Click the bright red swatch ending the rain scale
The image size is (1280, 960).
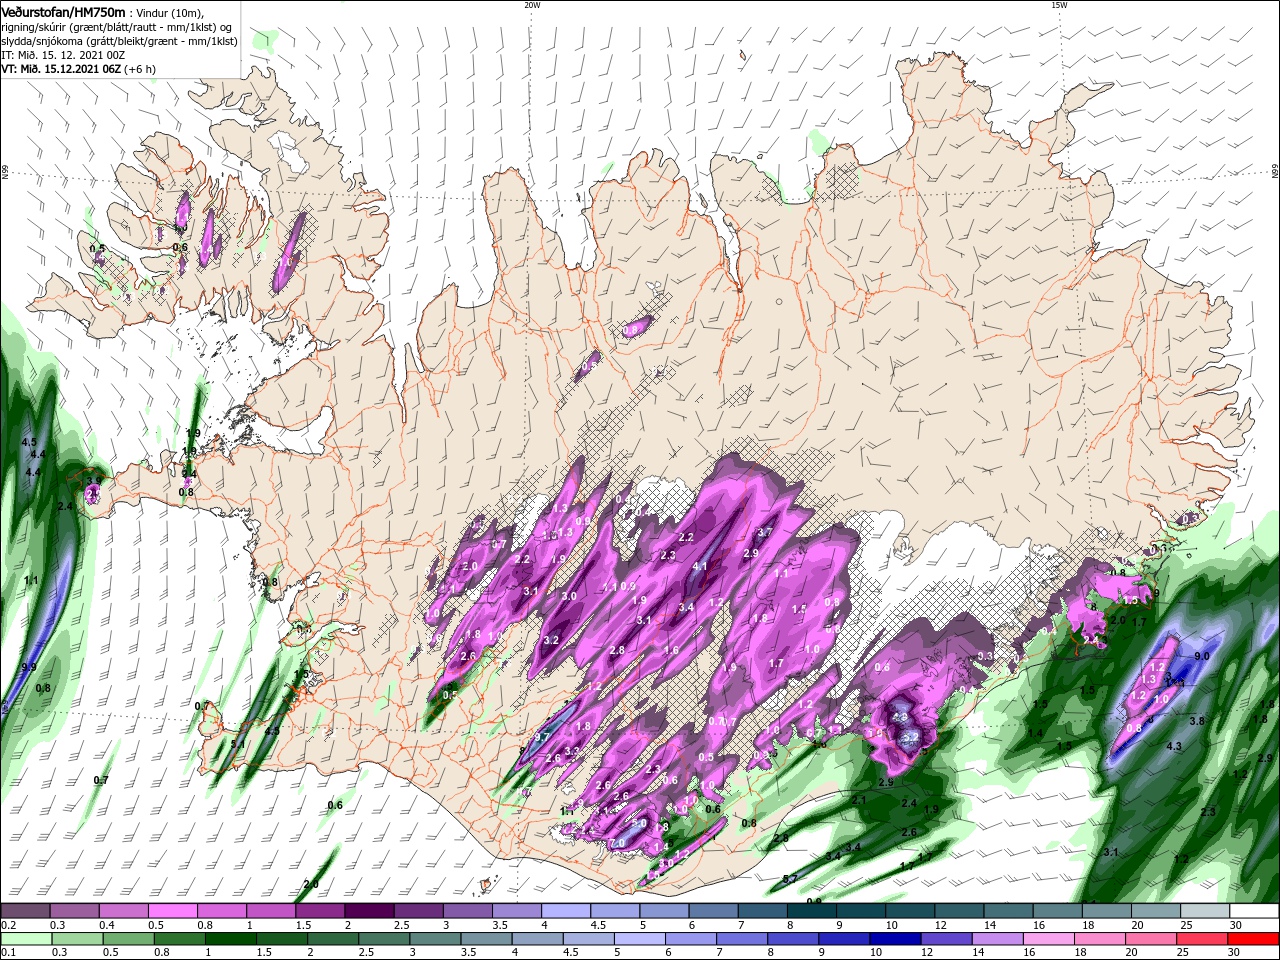pyautogui.click(x=1253, y=939)
